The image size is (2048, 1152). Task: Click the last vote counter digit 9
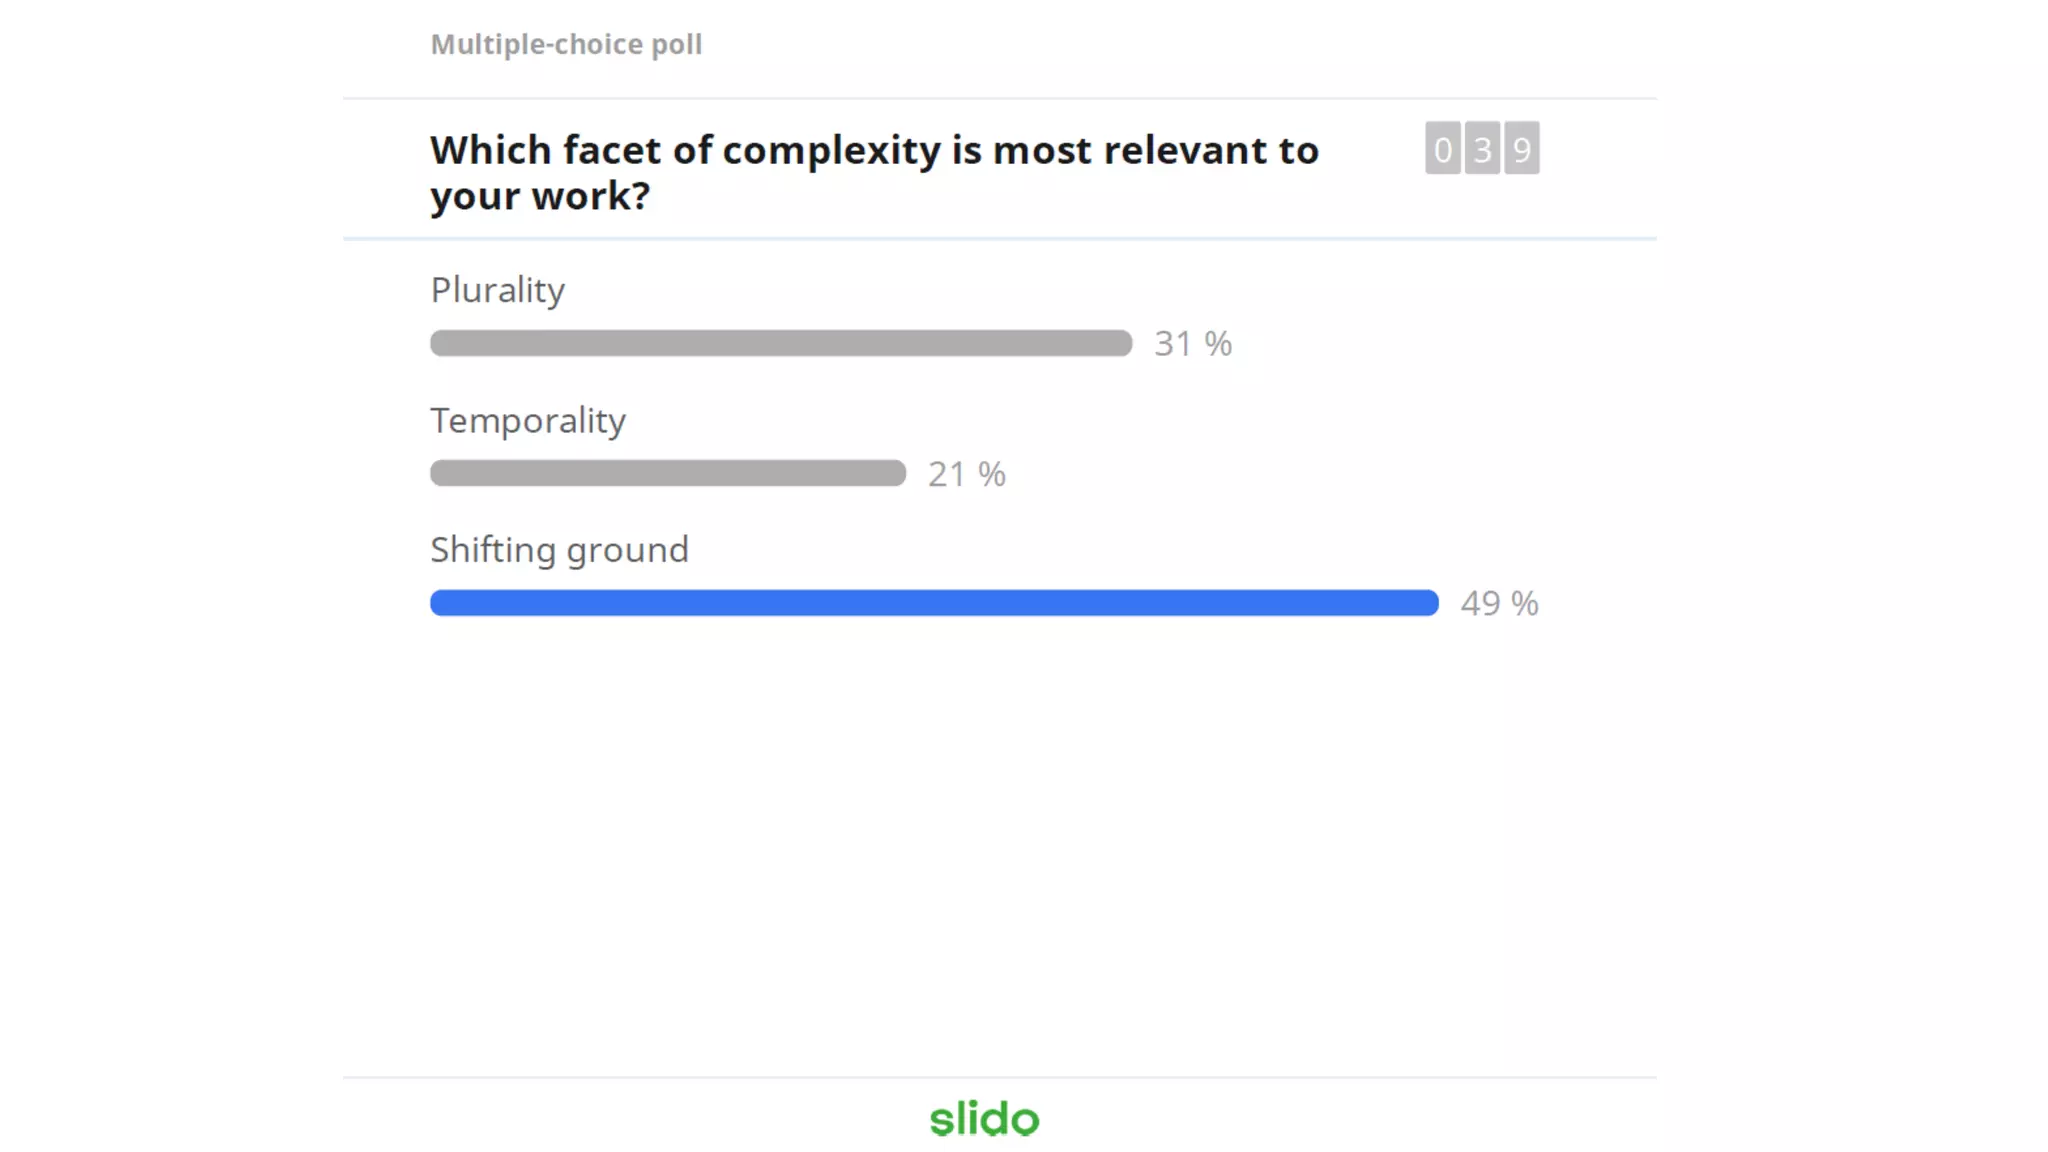click(x=1521, y=149)
